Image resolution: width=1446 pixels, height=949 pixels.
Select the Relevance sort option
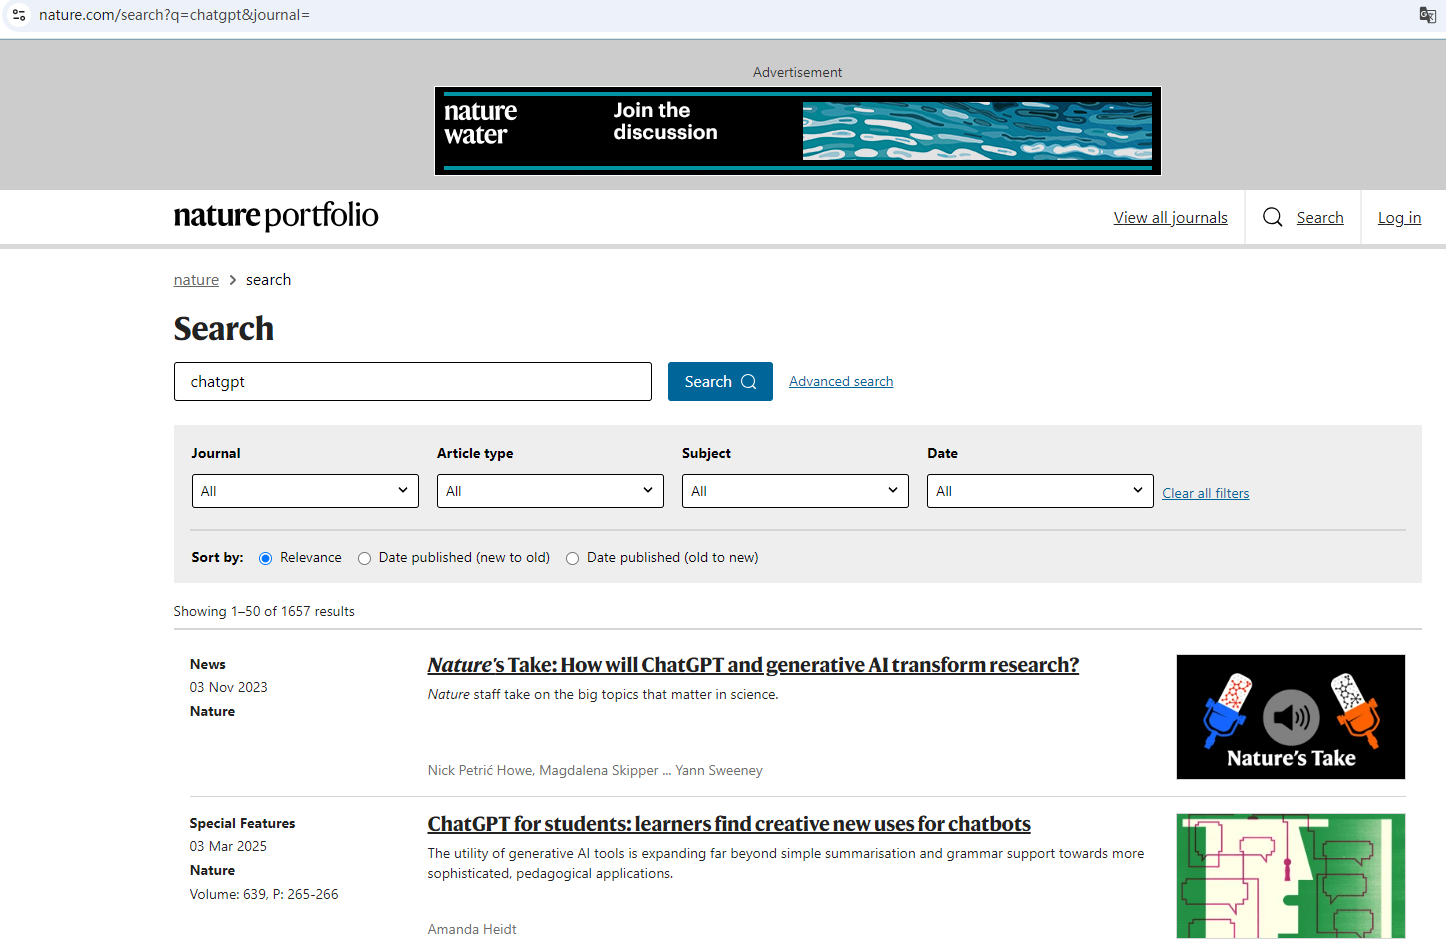pyautogui.click(x=265, y=558)
